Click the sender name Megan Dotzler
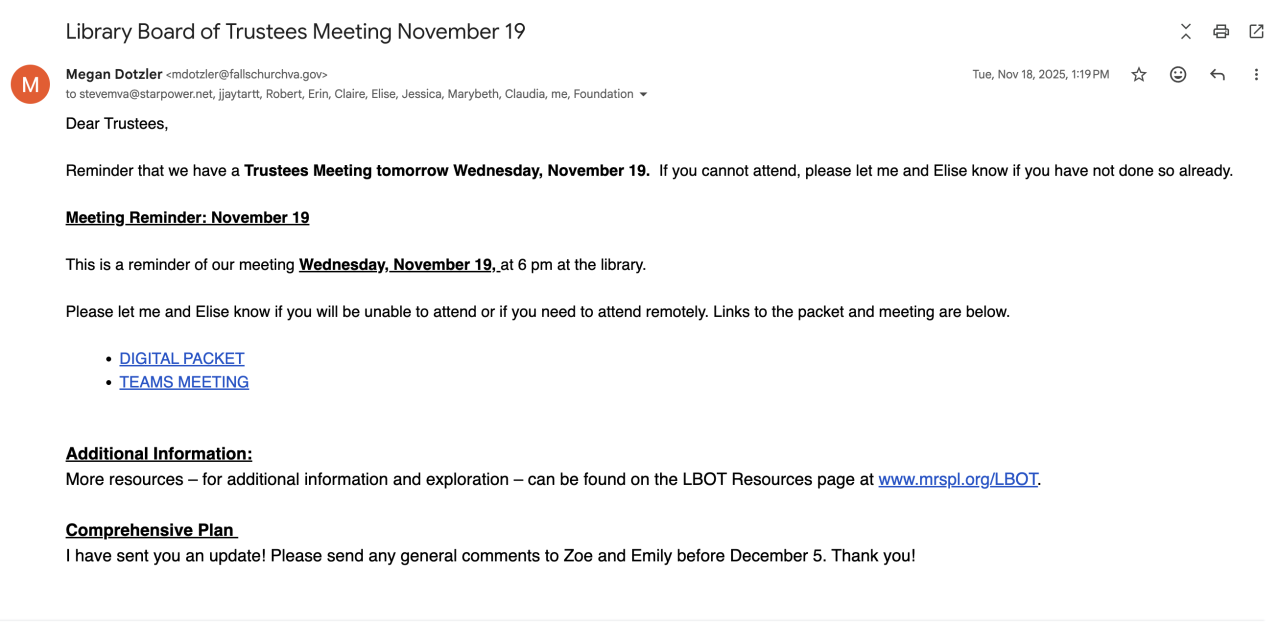This screenshot has height=627, width=1280. (x=113, y=74)
